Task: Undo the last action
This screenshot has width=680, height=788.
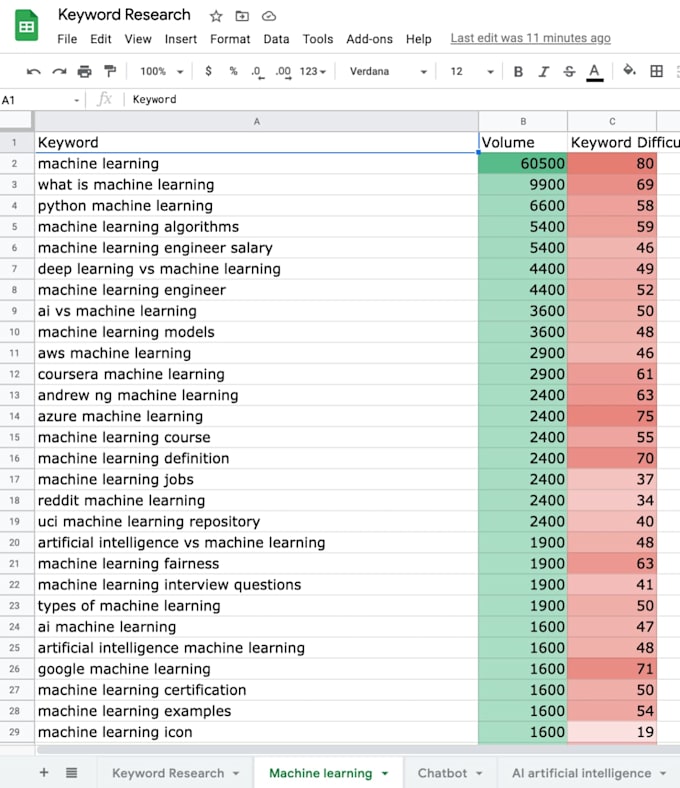Action: 34,71
